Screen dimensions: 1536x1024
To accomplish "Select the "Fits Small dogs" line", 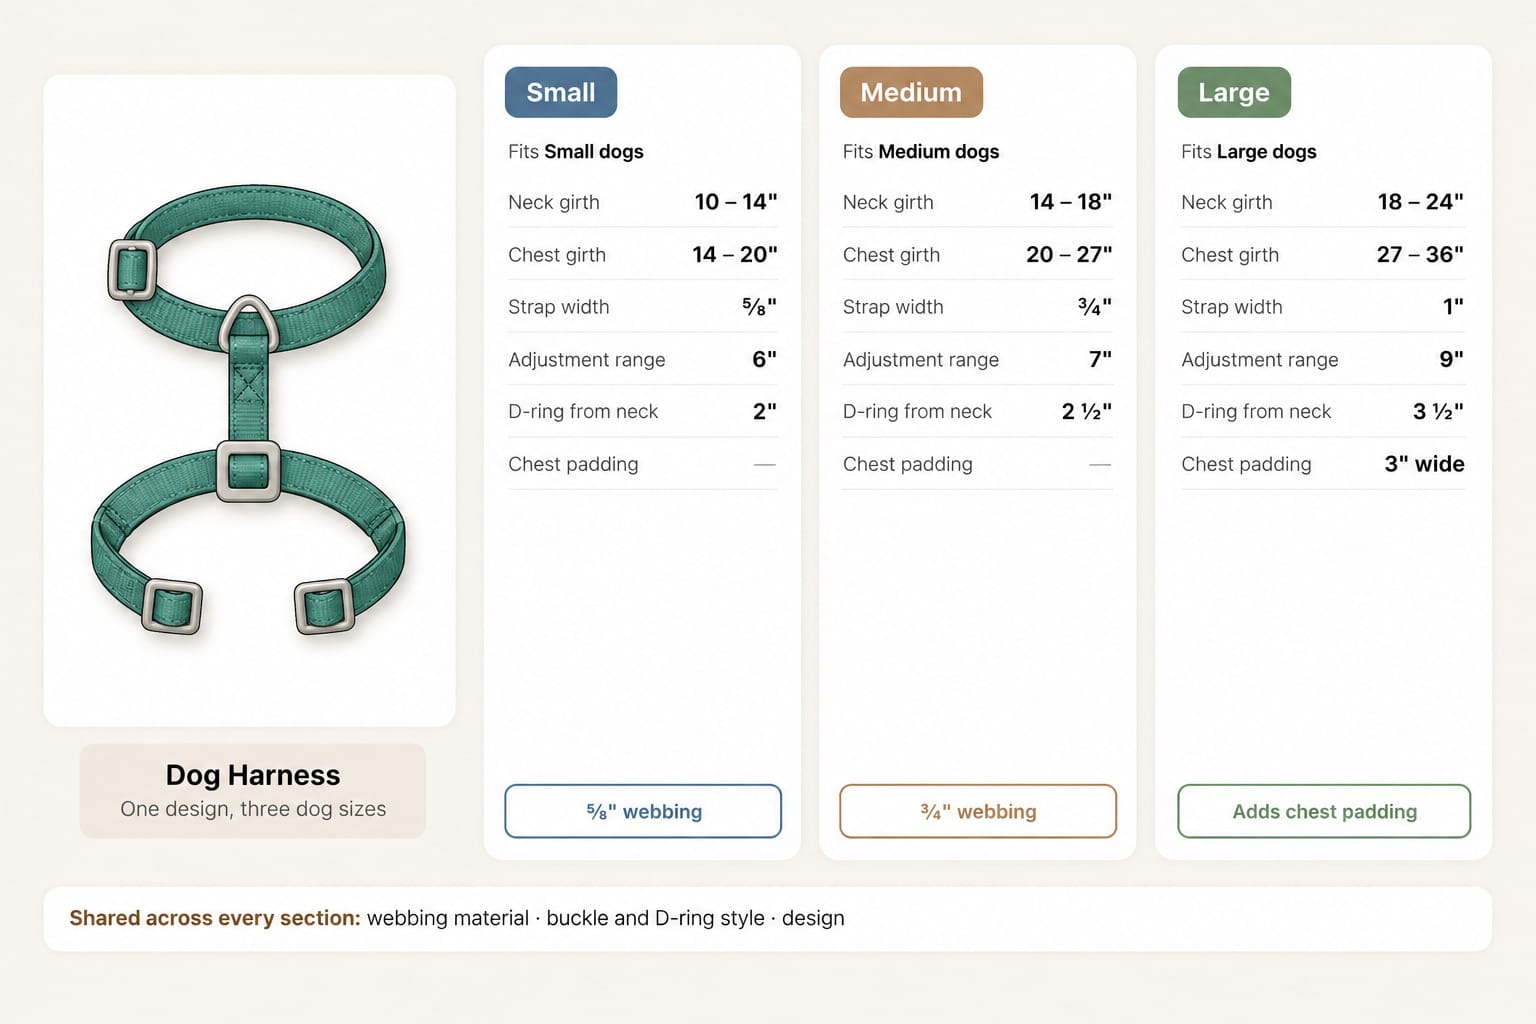I will point(576,152).
